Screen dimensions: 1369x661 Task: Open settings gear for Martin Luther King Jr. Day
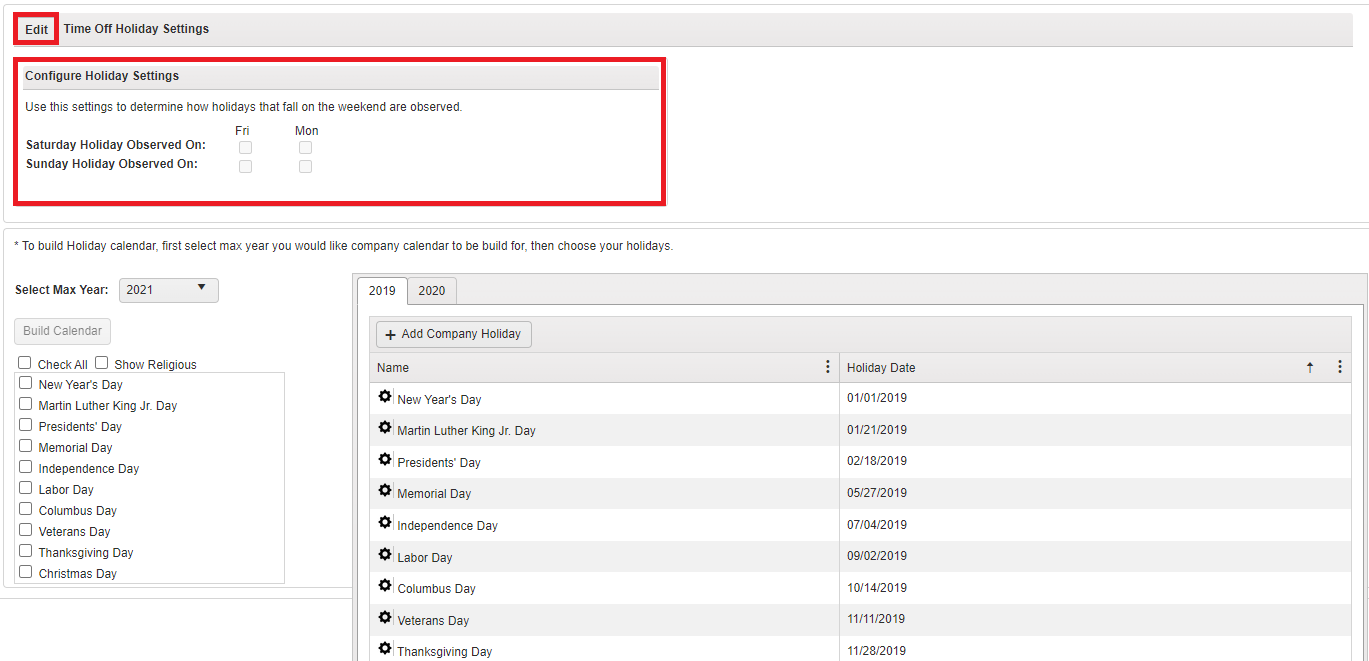pos(385,427)
